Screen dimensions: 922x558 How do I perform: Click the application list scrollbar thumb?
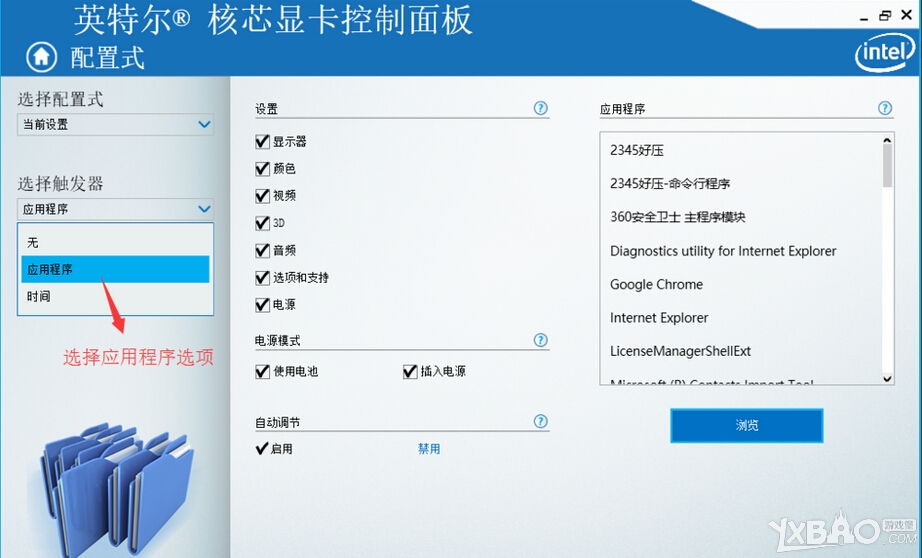click(x=887, y=166)
